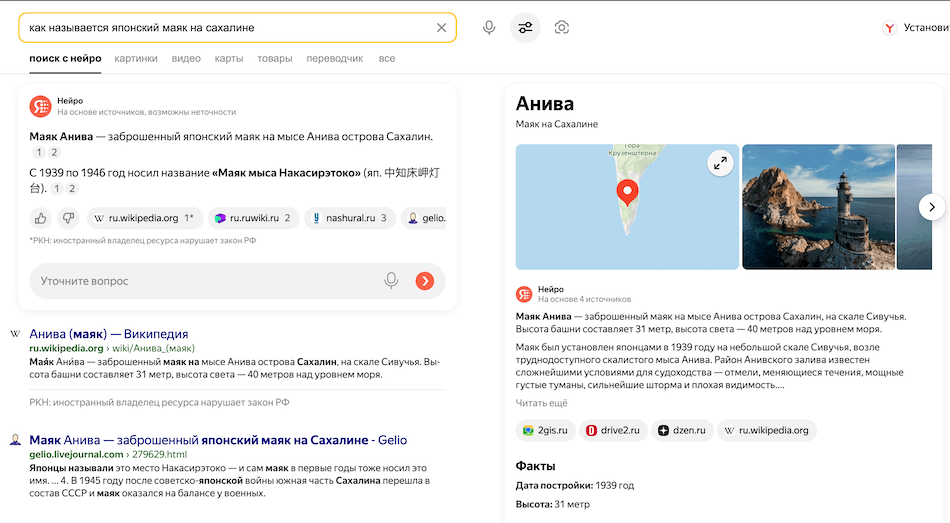Search by image using camera icon

pyautogui.click(x=562, y=28)
